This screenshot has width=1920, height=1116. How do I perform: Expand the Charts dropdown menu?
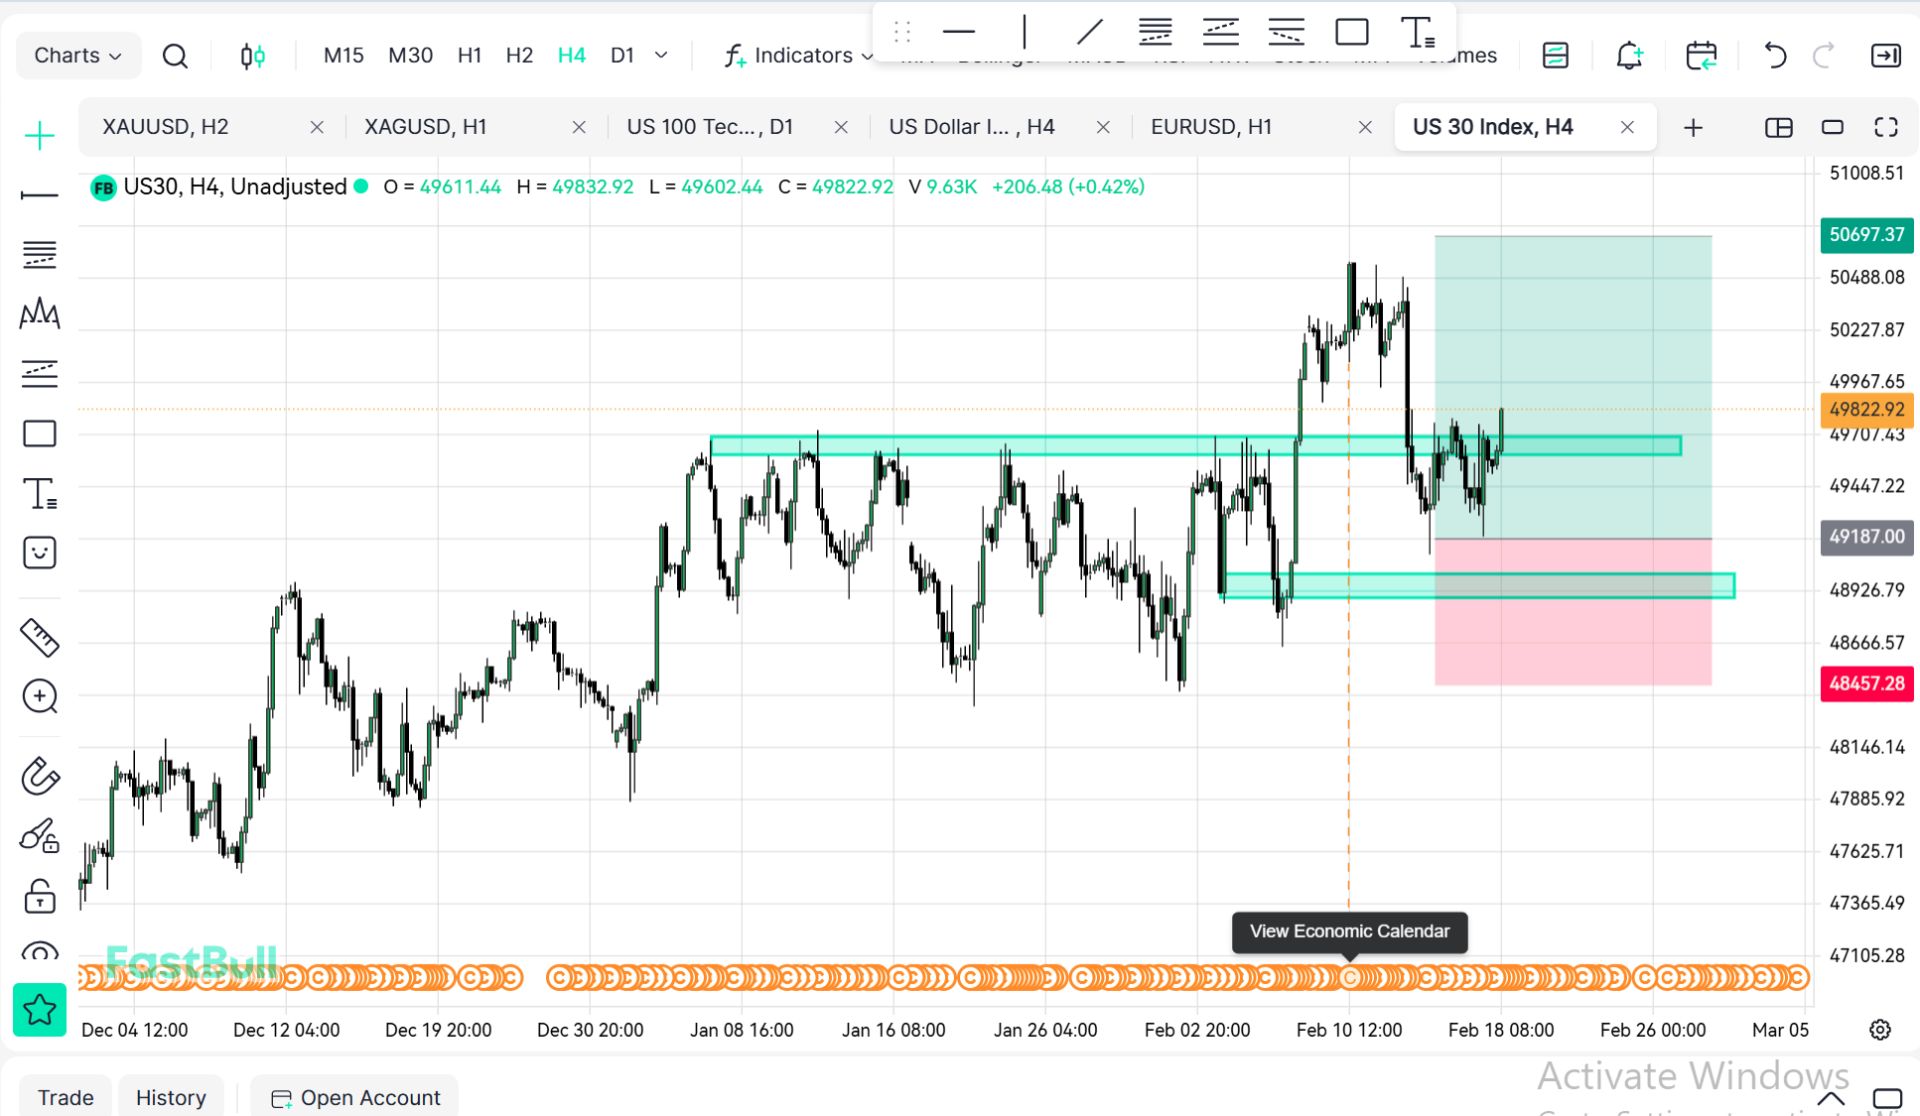click(x=78, y=56)
